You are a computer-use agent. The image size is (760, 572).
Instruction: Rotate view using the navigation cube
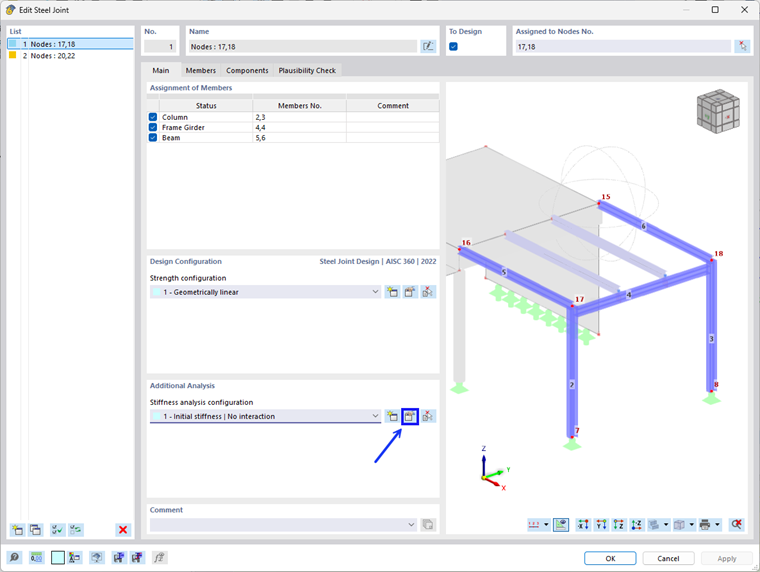tap(718, 111)
